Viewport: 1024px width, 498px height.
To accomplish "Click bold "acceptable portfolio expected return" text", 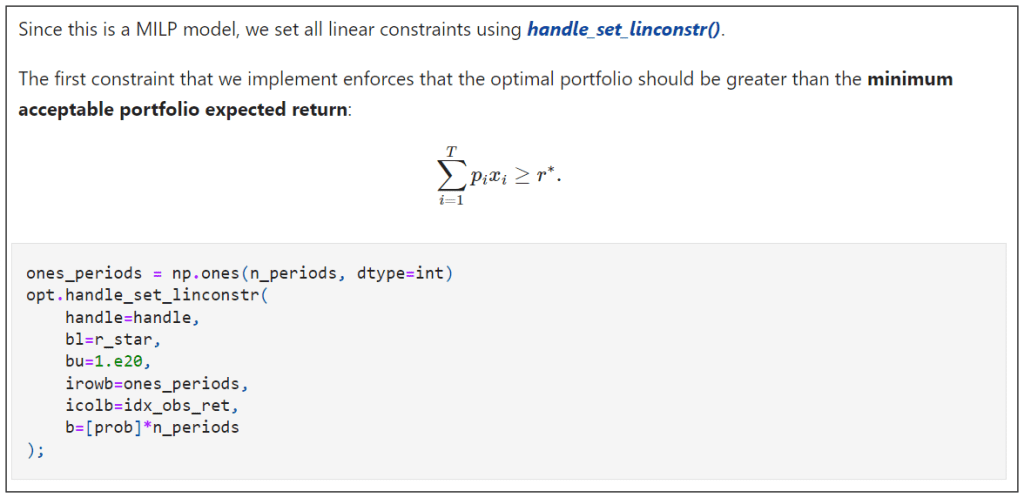I will [x=183, y=108].
